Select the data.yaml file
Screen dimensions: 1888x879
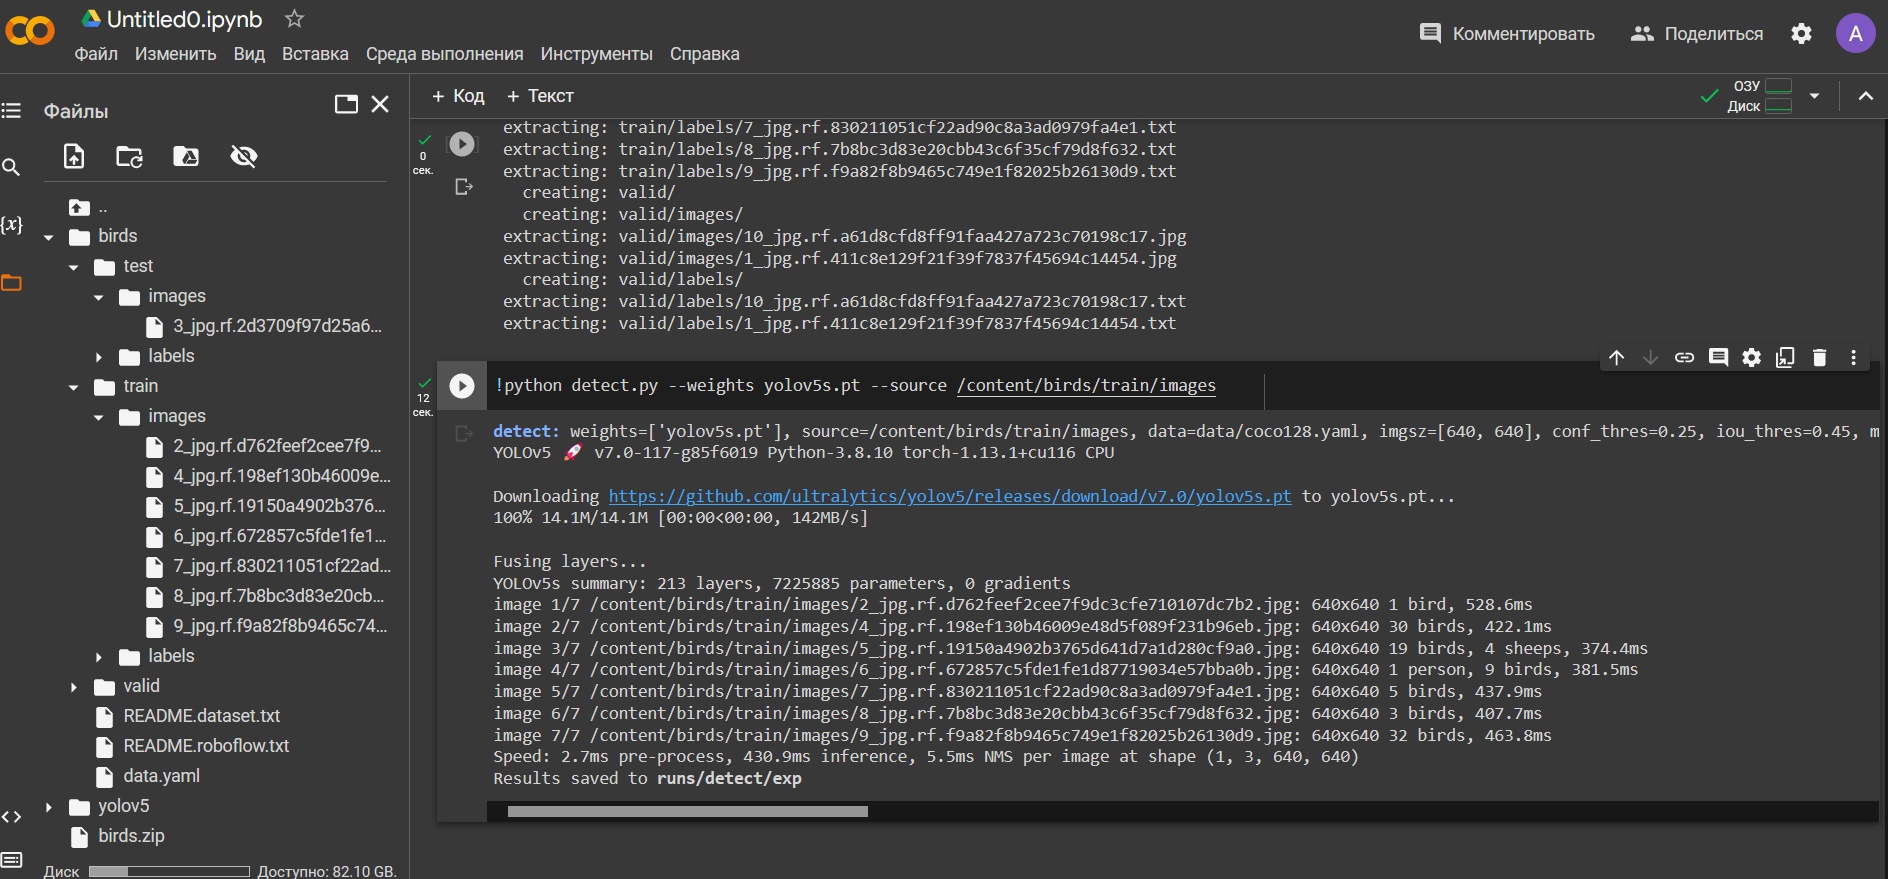[161, 776]
